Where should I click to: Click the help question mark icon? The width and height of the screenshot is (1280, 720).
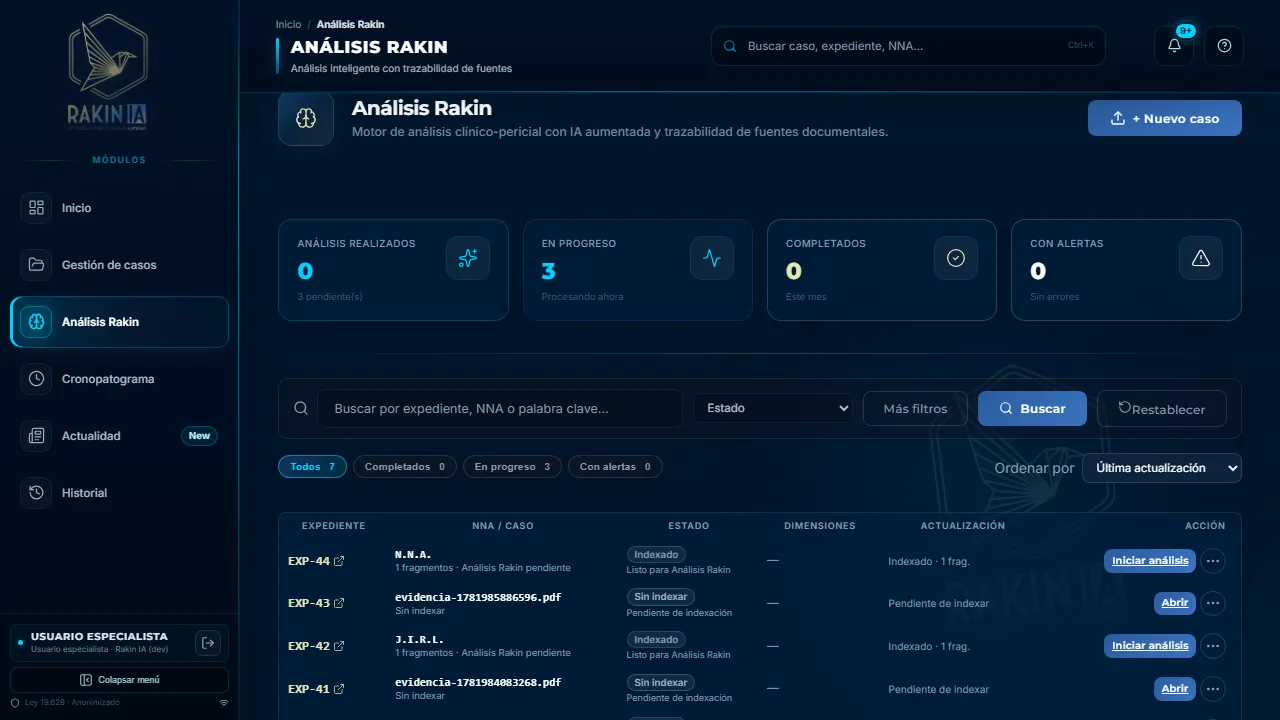click(1224, 46)
